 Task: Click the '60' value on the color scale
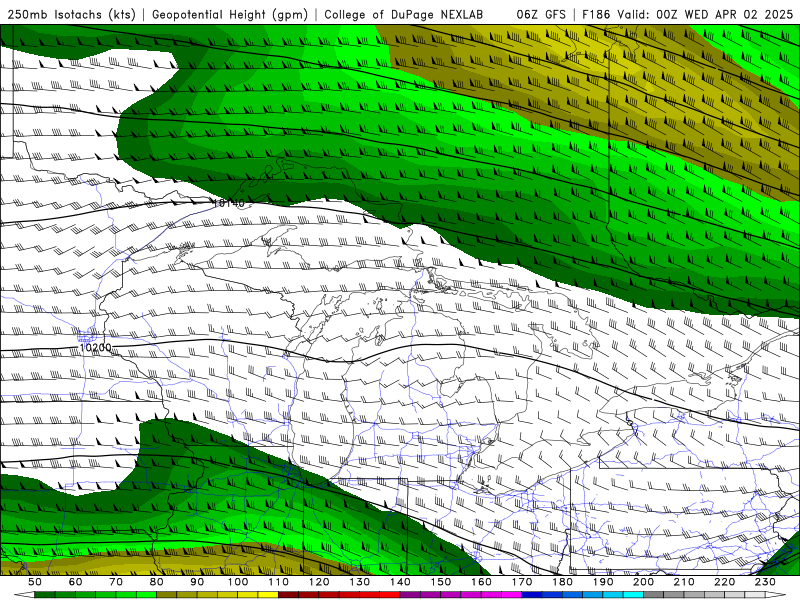tap(75, 582)
